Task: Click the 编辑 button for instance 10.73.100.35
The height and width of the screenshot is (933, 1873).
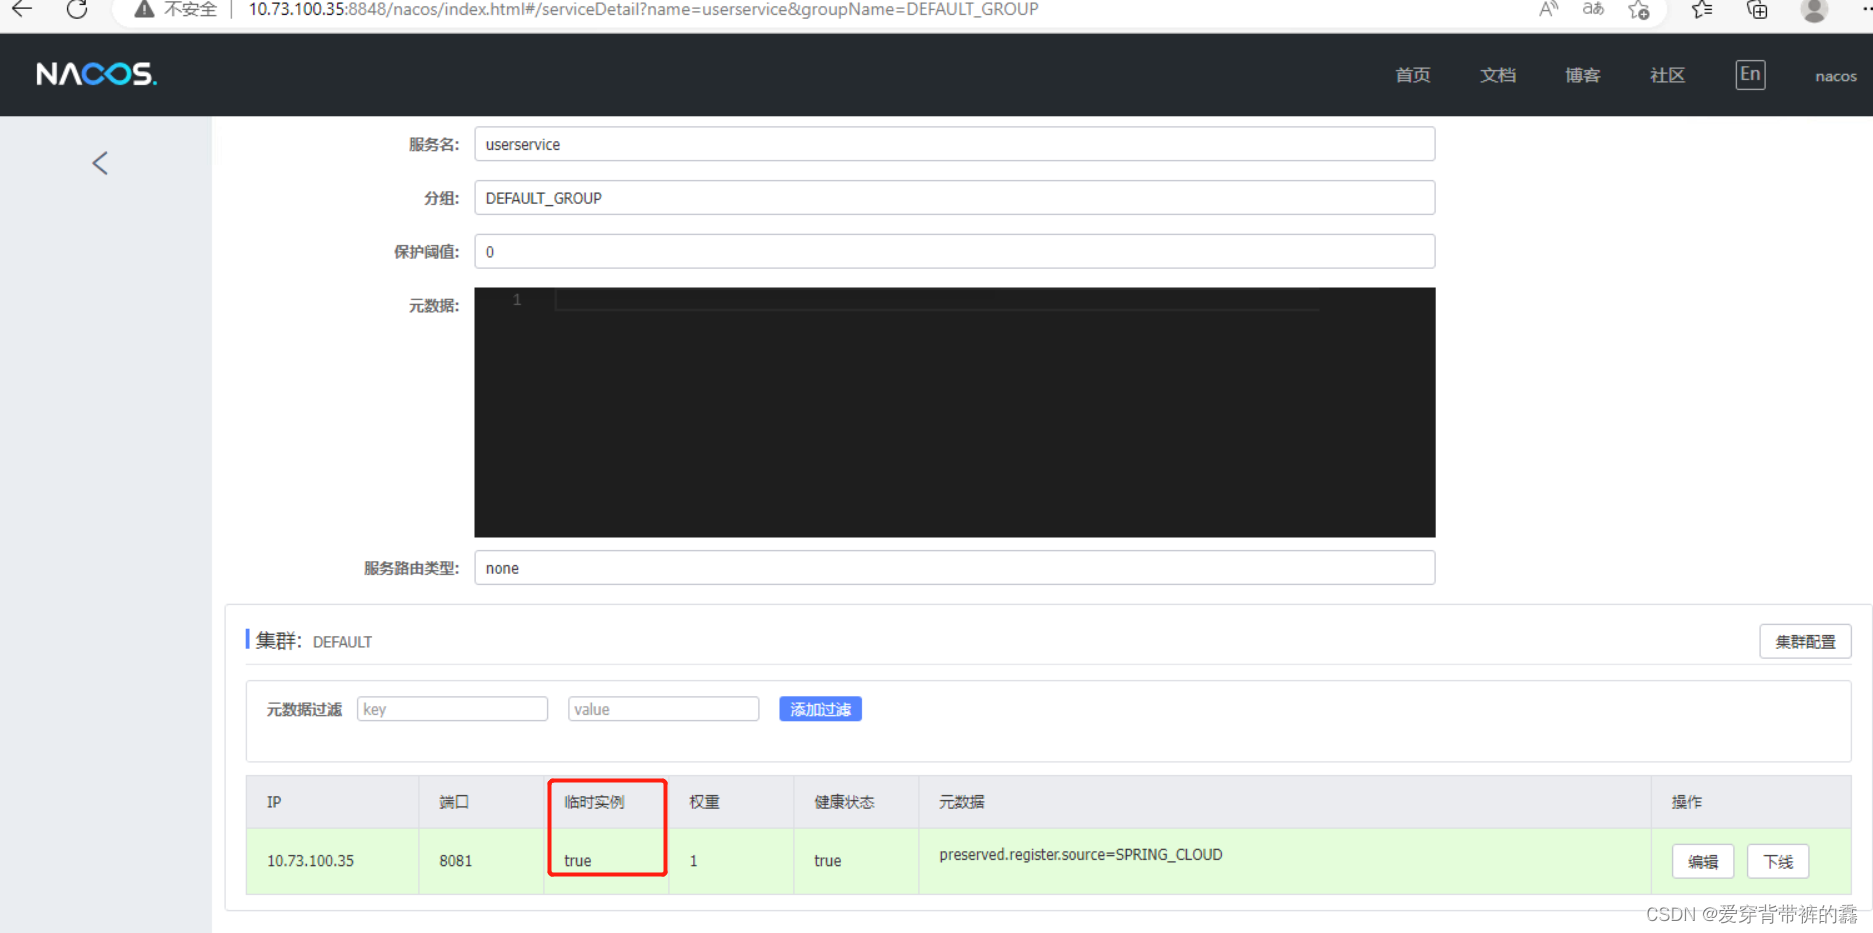Action: coord(1703,861)
